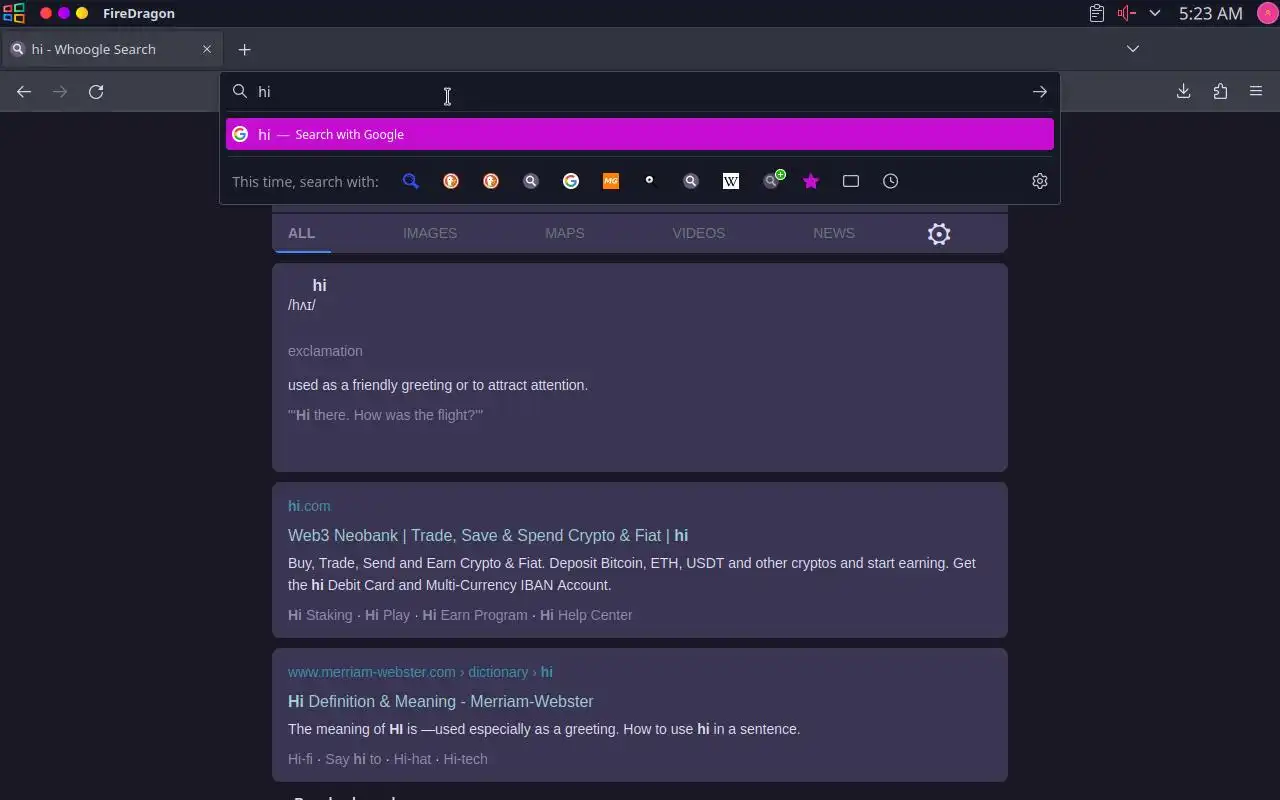Image resolution: width=1280 pixels, height=800 pixels.
Task: Click the FireDragon title in top panel
Action: [139, 13]
